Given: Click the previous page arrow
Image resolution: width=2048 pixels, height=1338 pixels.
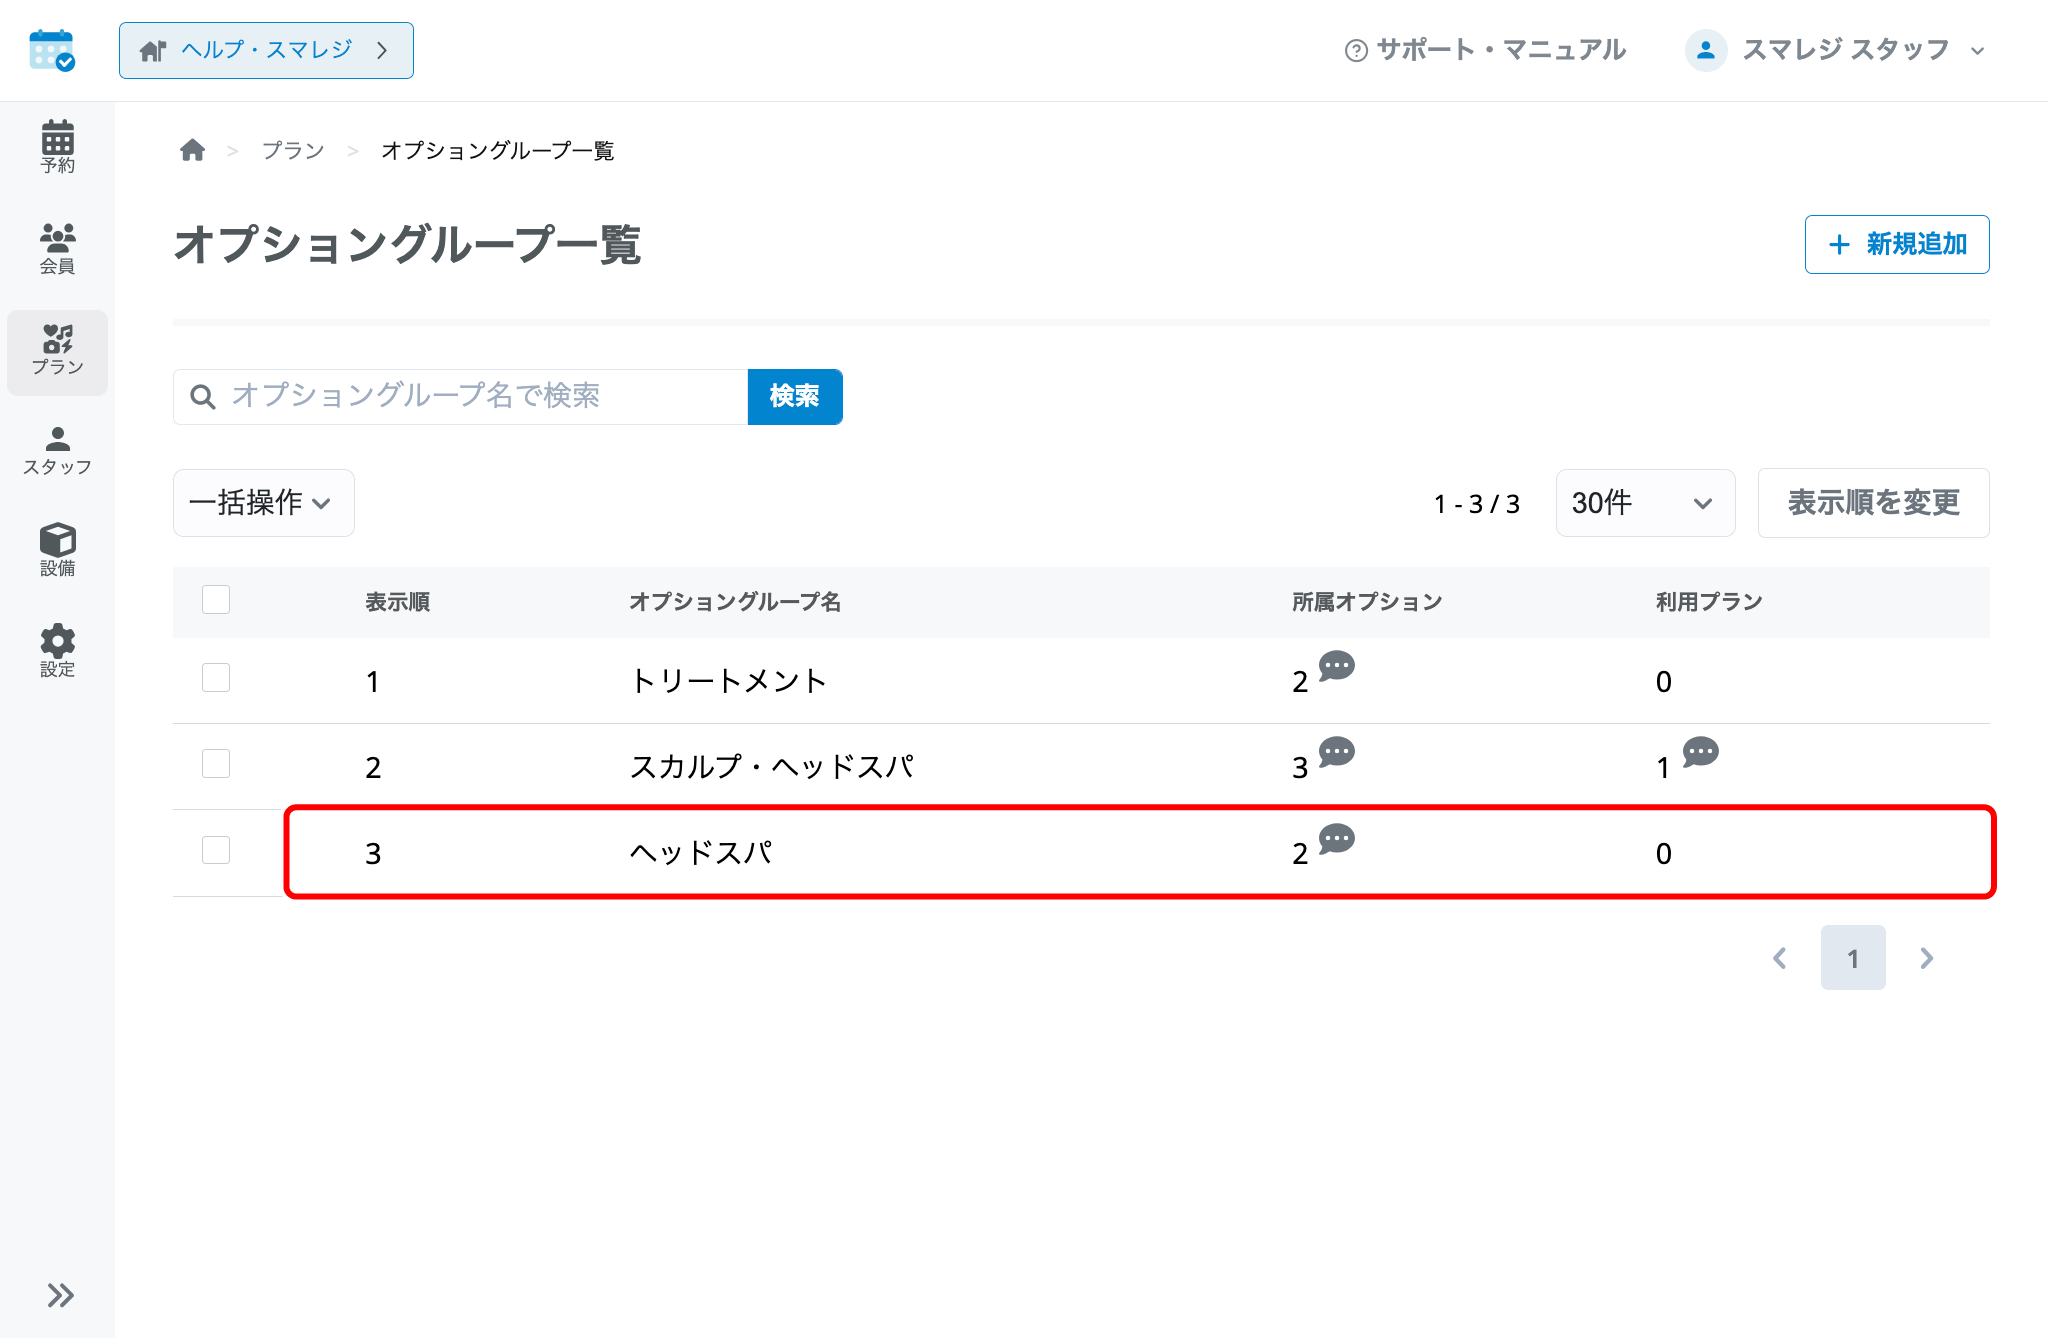Looking at the screenshot, I should (1780, 958).
